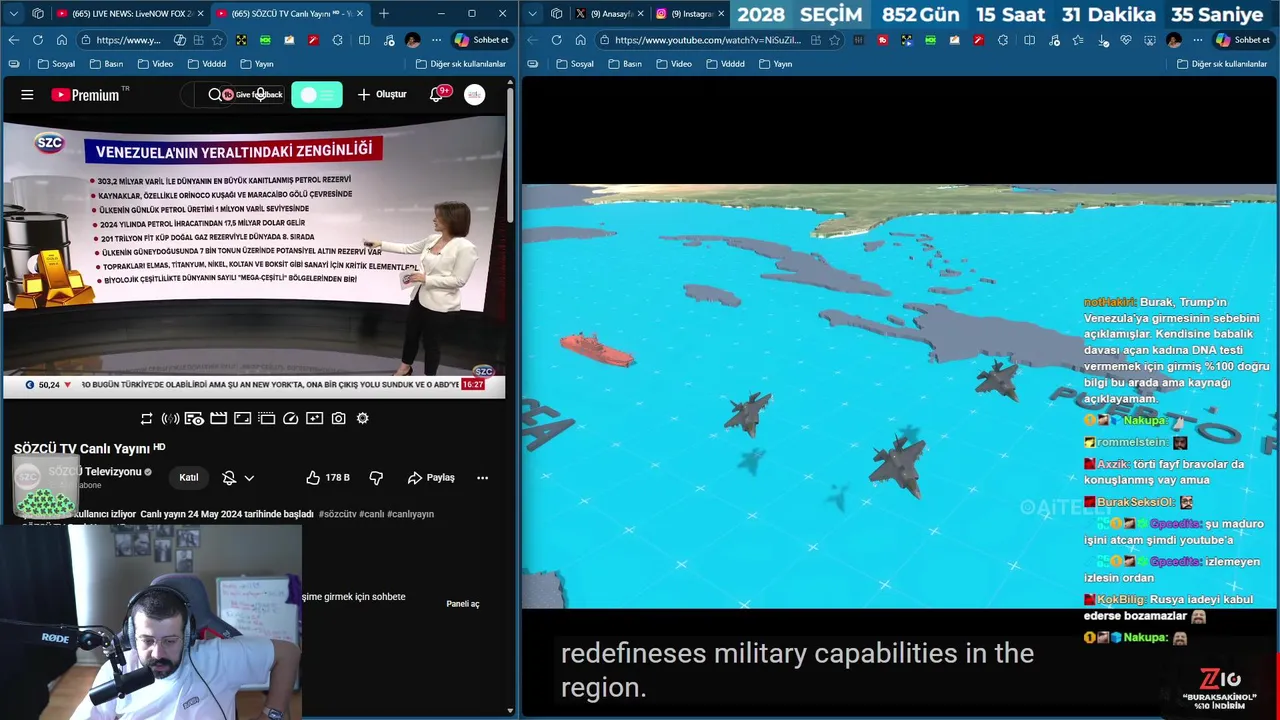
Task: Go to home page in left browser
Action: coord(61,40)
